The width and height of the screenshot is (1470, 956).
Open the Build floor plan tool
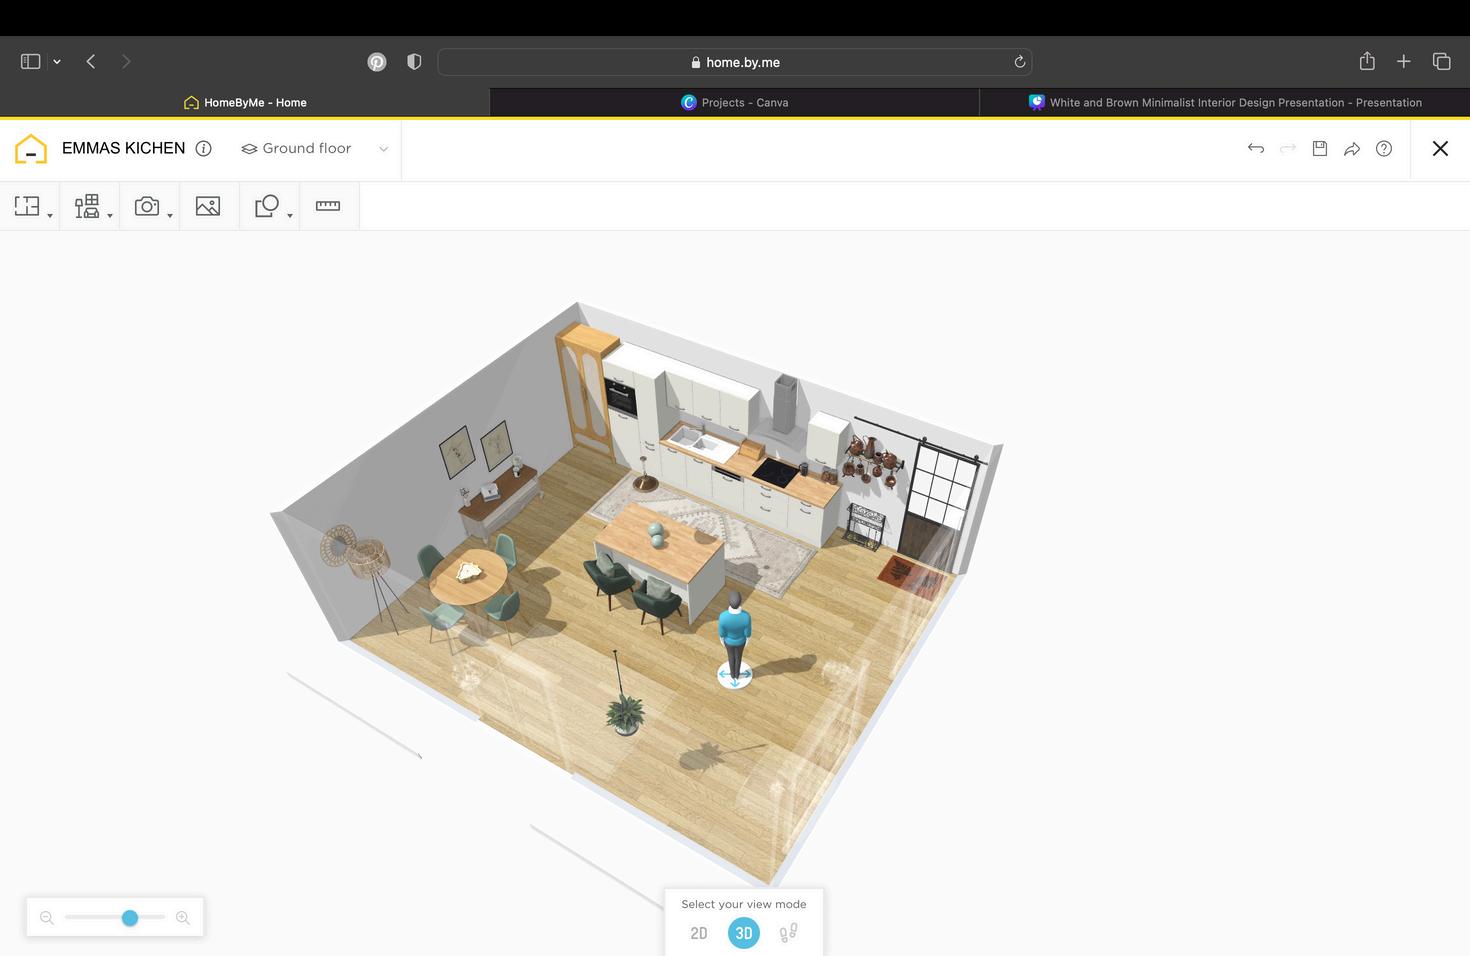[x=27, y=206]
